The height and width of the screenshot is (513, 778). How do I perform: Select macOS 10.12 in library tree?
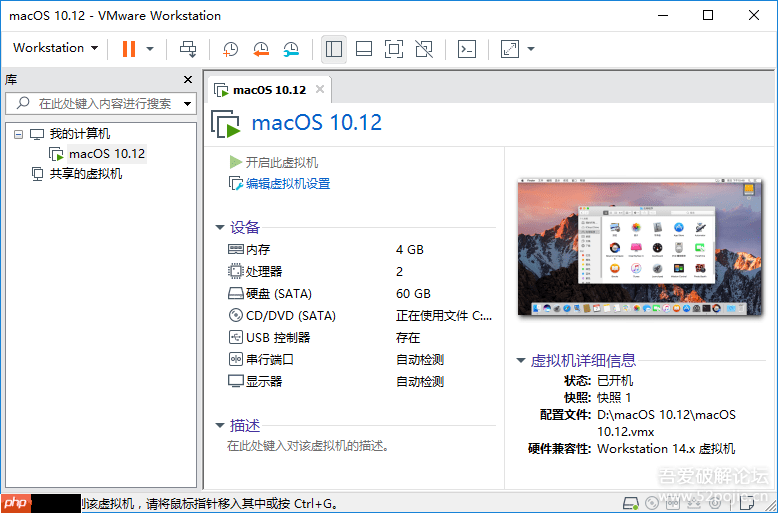(107, 154)
